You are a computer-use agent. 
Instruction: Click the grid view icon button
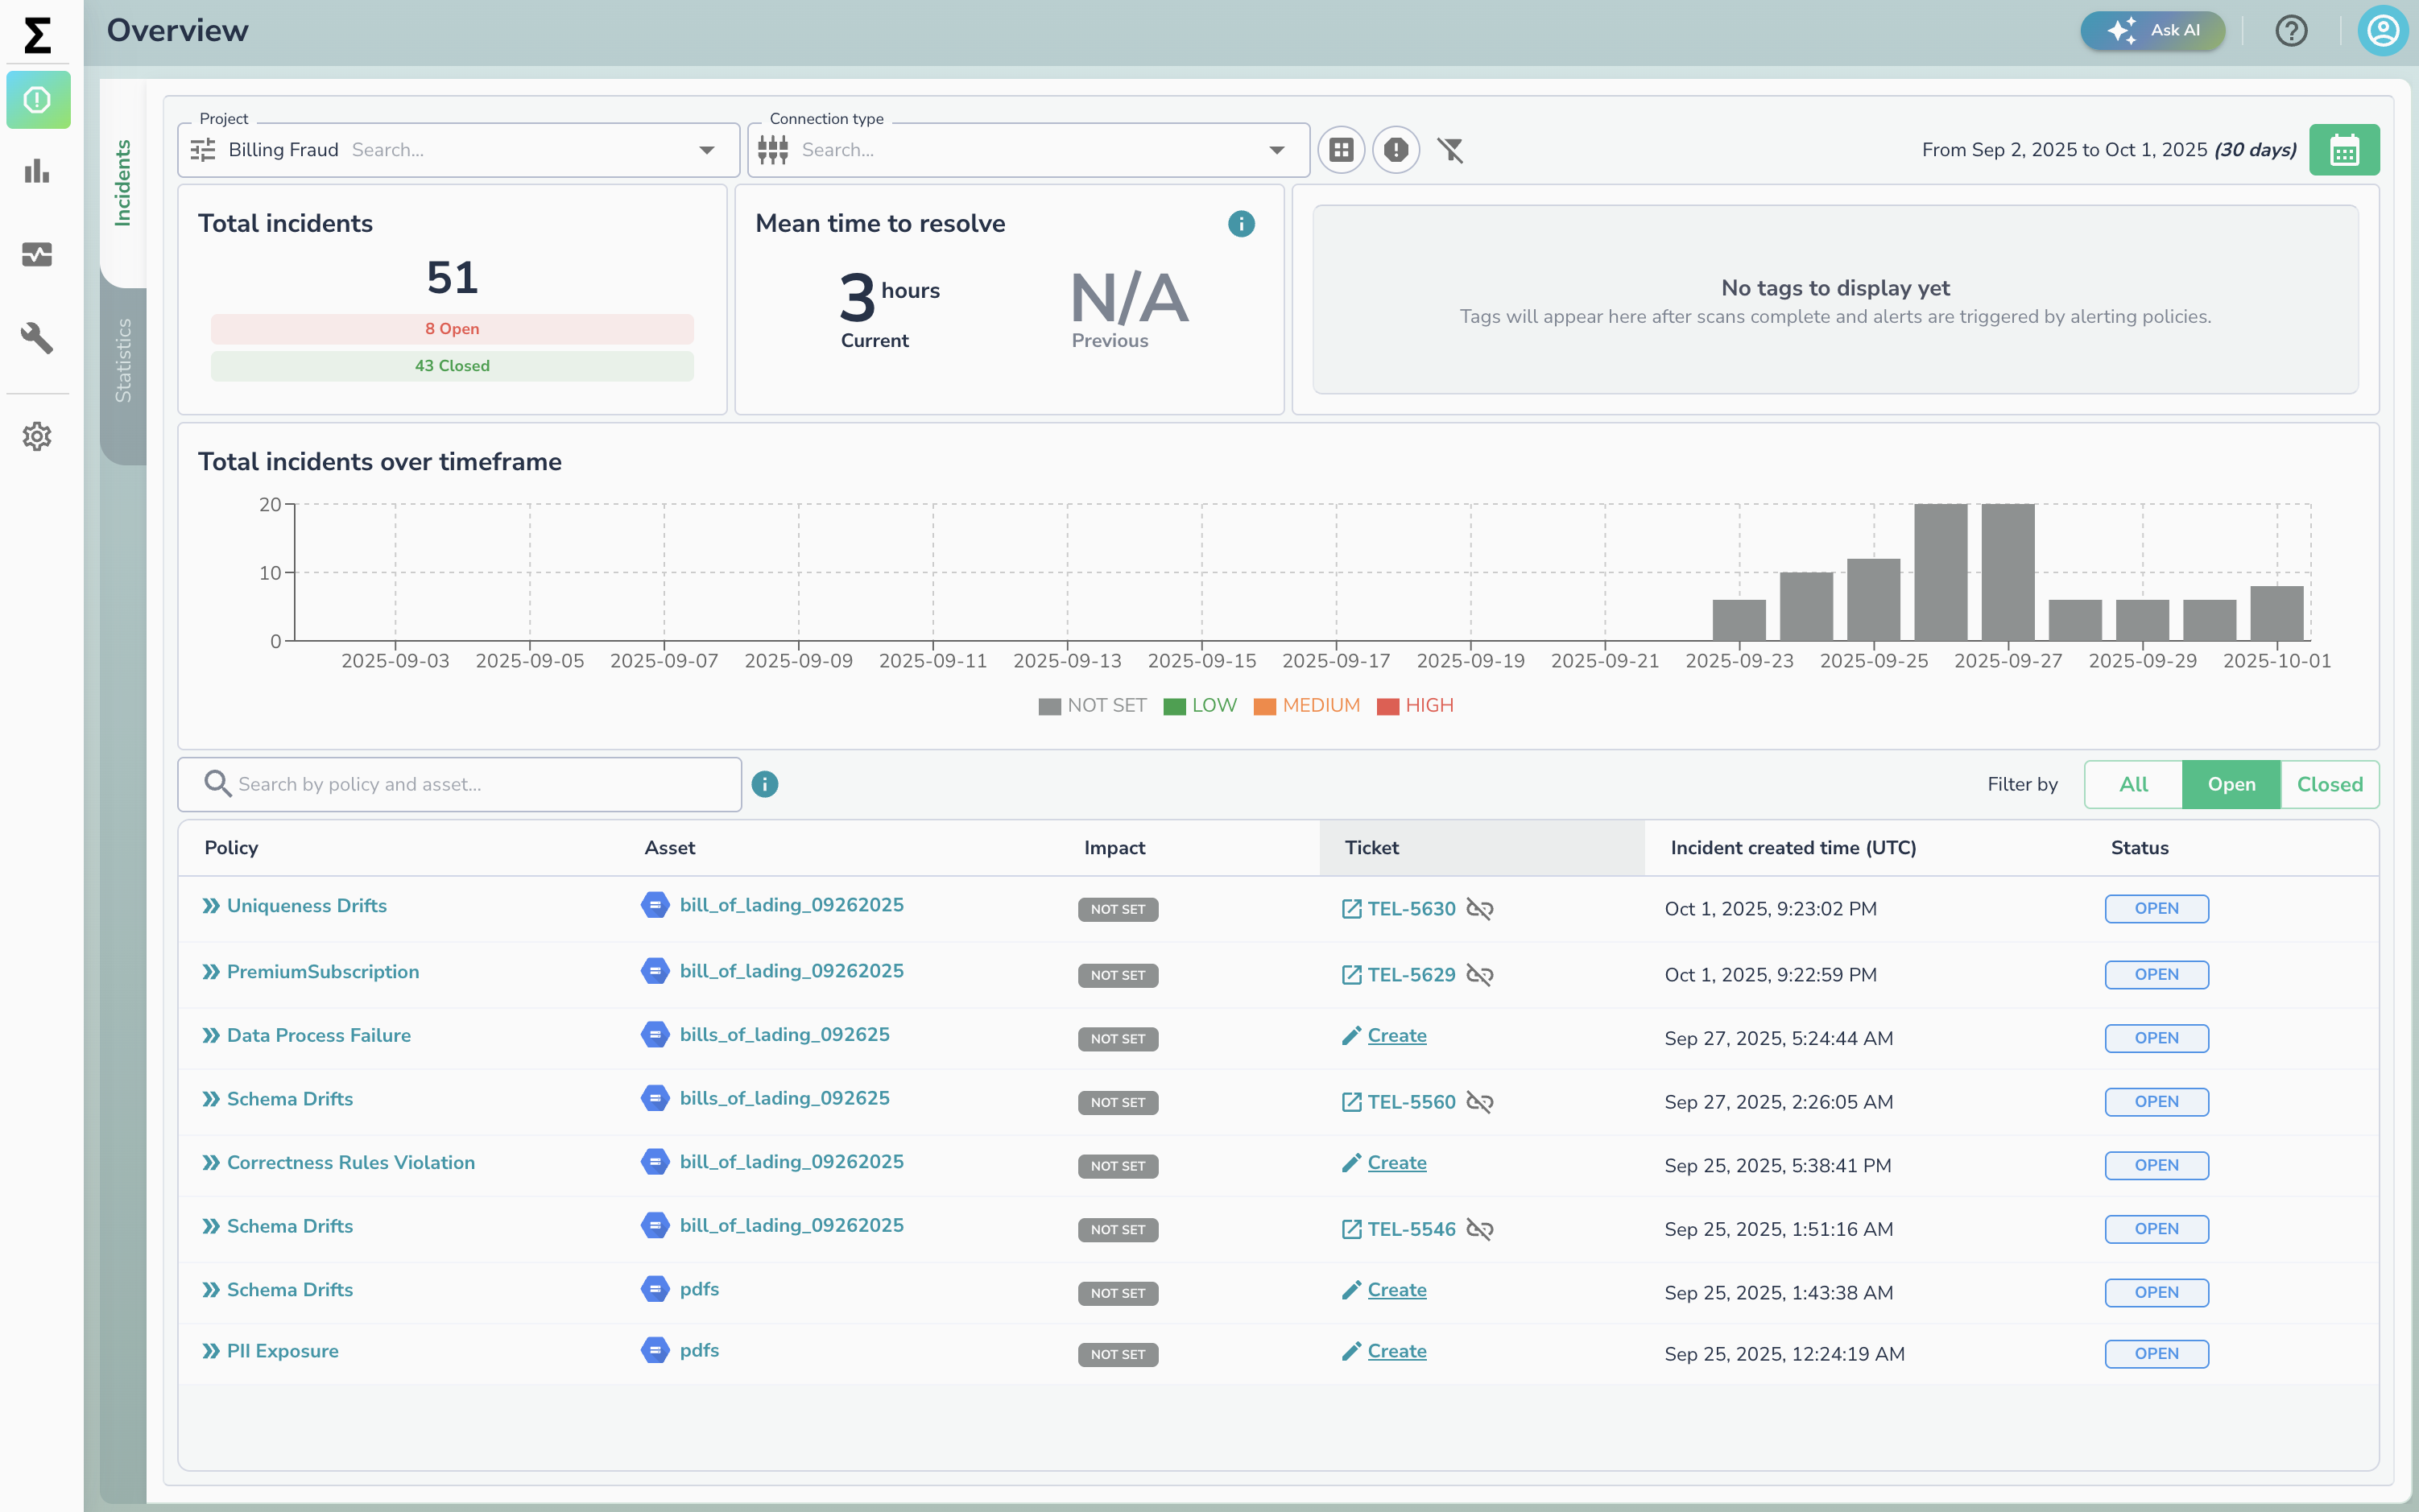[1341, 150]
